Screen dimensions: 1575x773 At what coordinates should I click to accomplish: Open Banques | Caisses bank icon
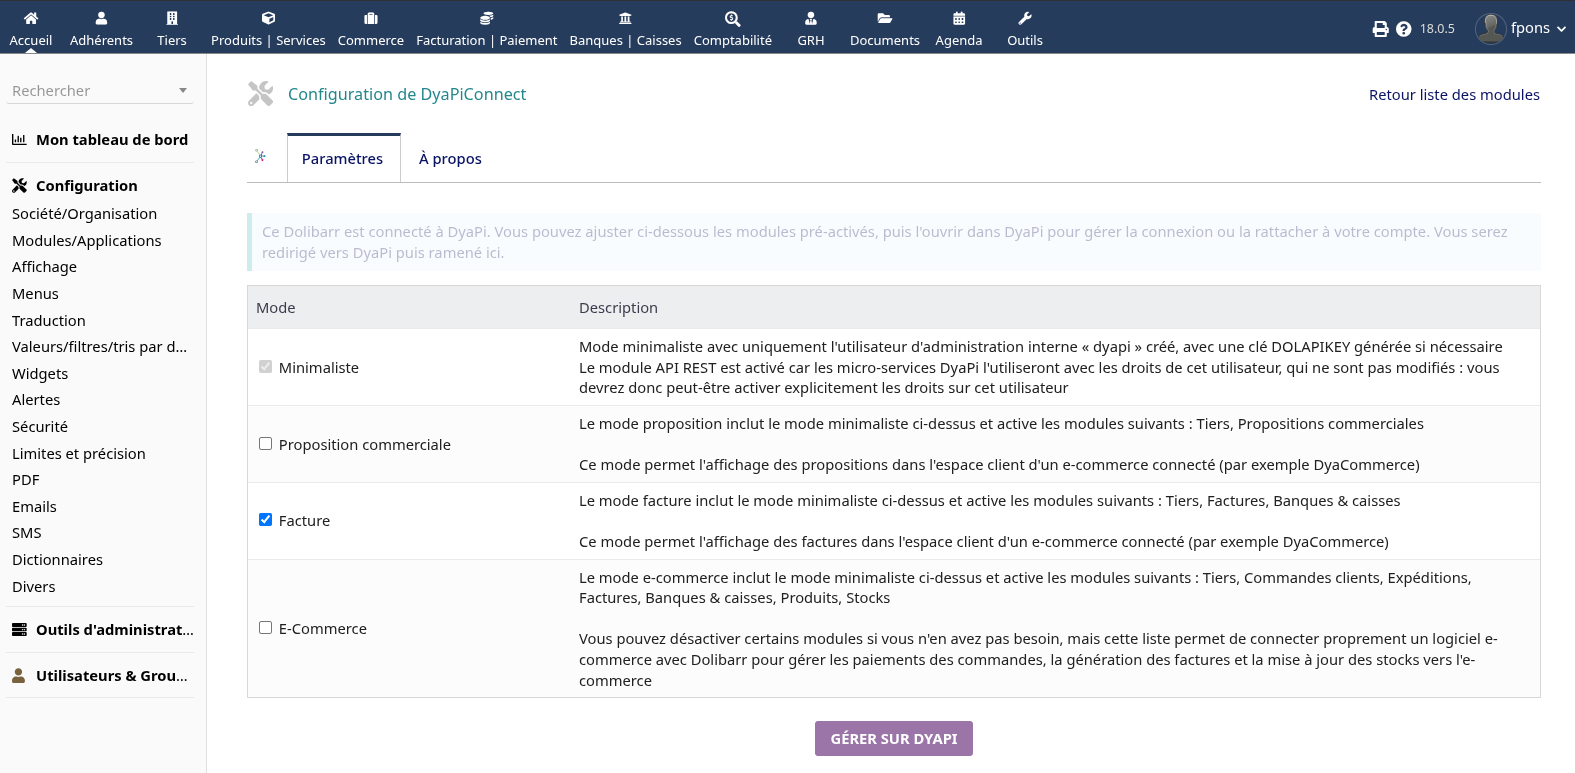point(625,18)
